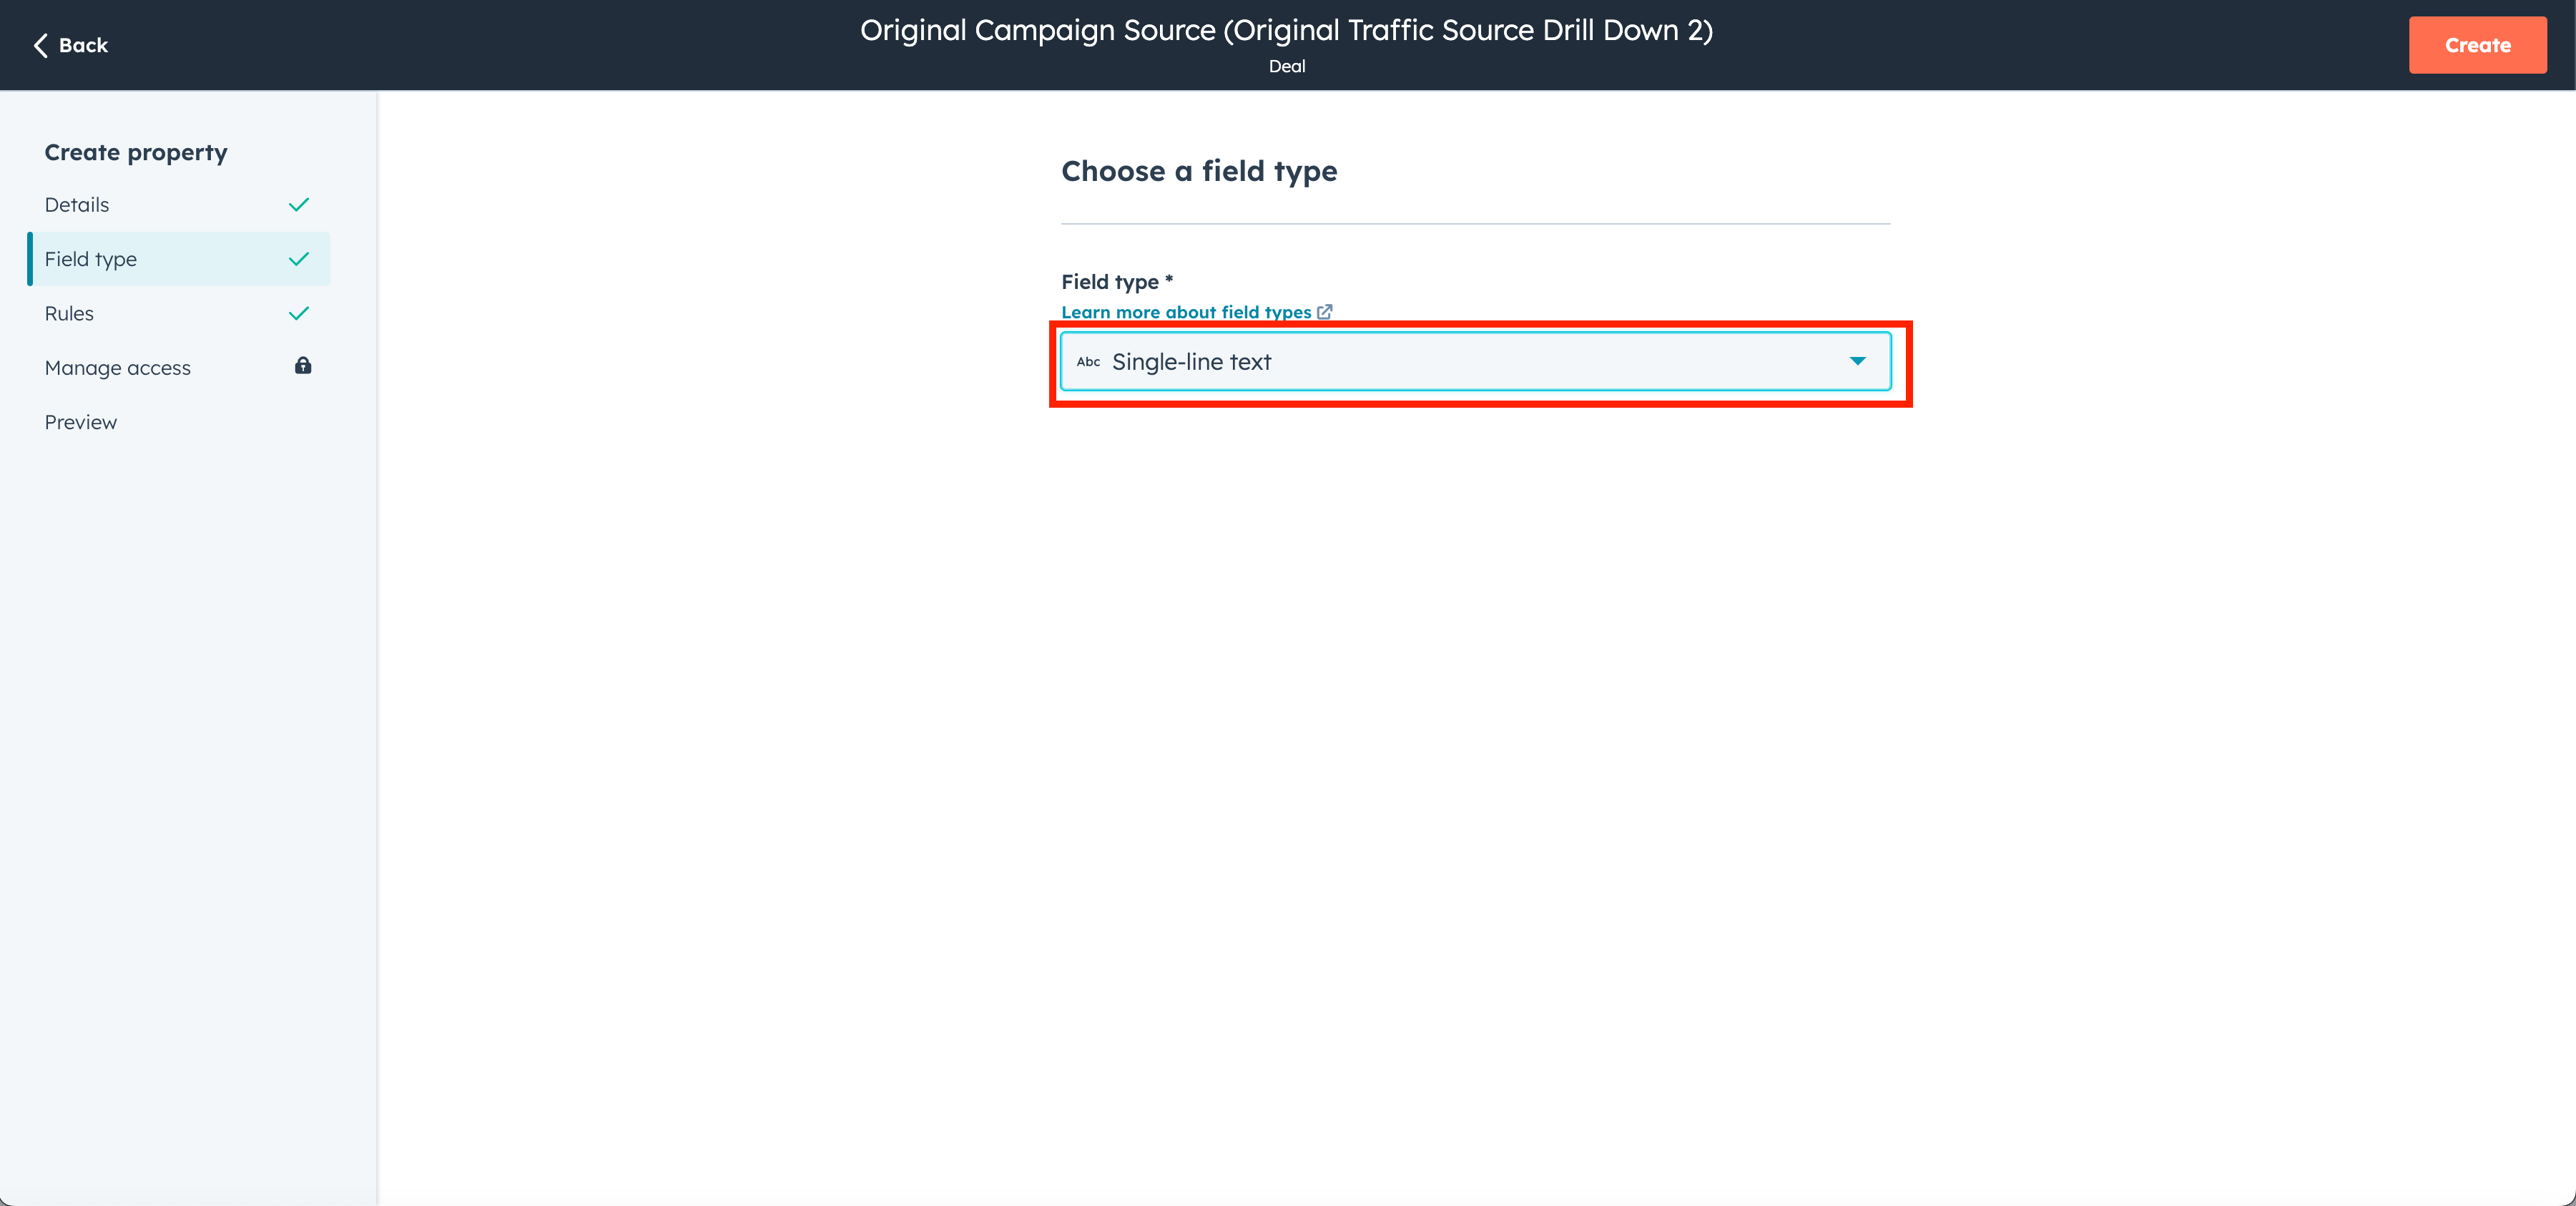
Task: Click the lock icon beside Manage access
Action: 303,366
